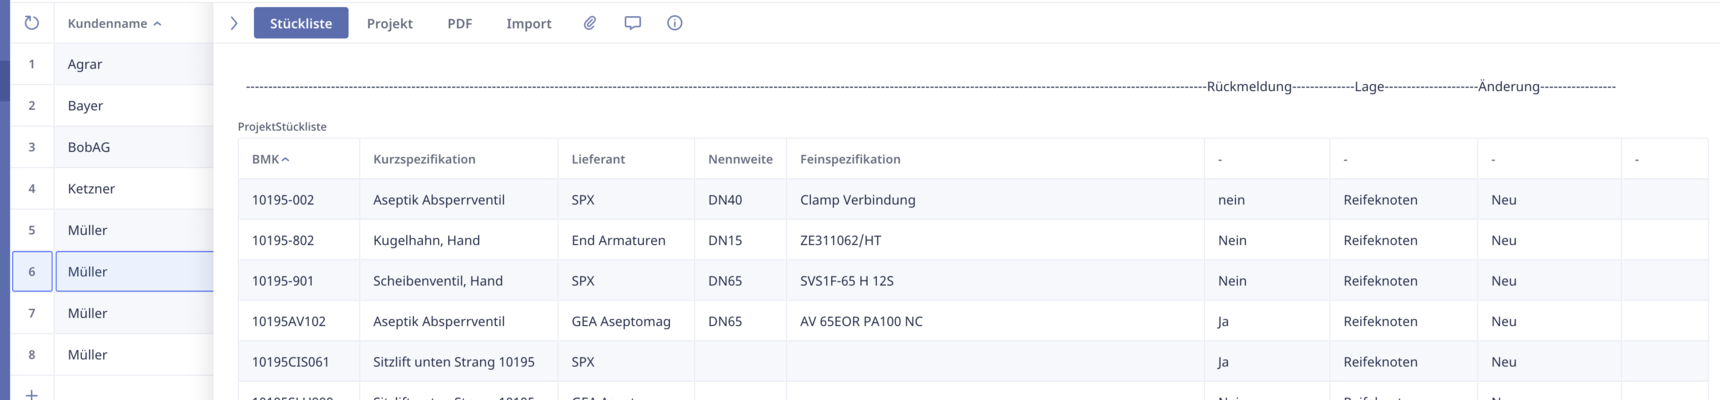The height and width of the screenshot is (400, 1720).
Task: Click the refresh icon above row numbers
Action: 32,23
